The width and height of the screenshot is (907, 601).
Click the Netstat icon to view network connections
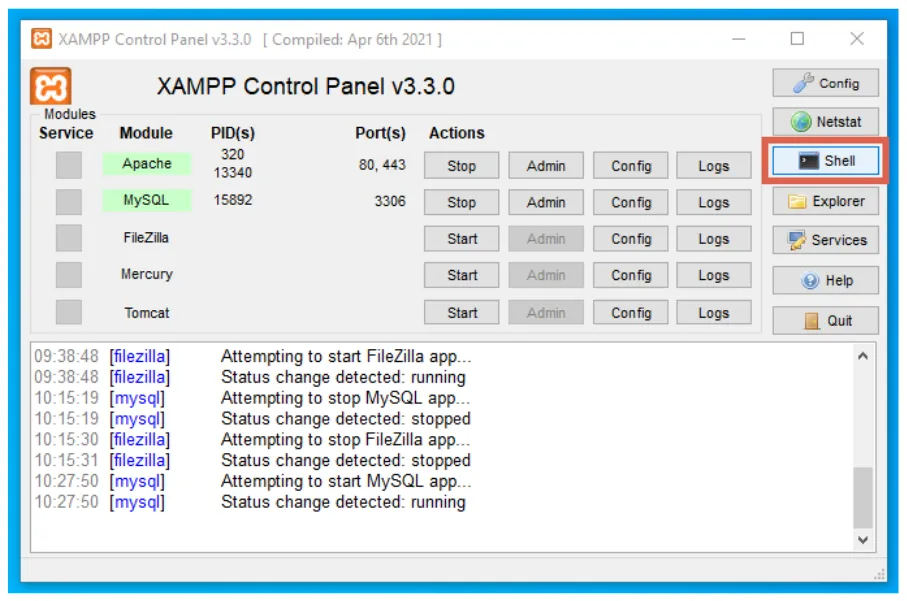[x=824, y=121]
